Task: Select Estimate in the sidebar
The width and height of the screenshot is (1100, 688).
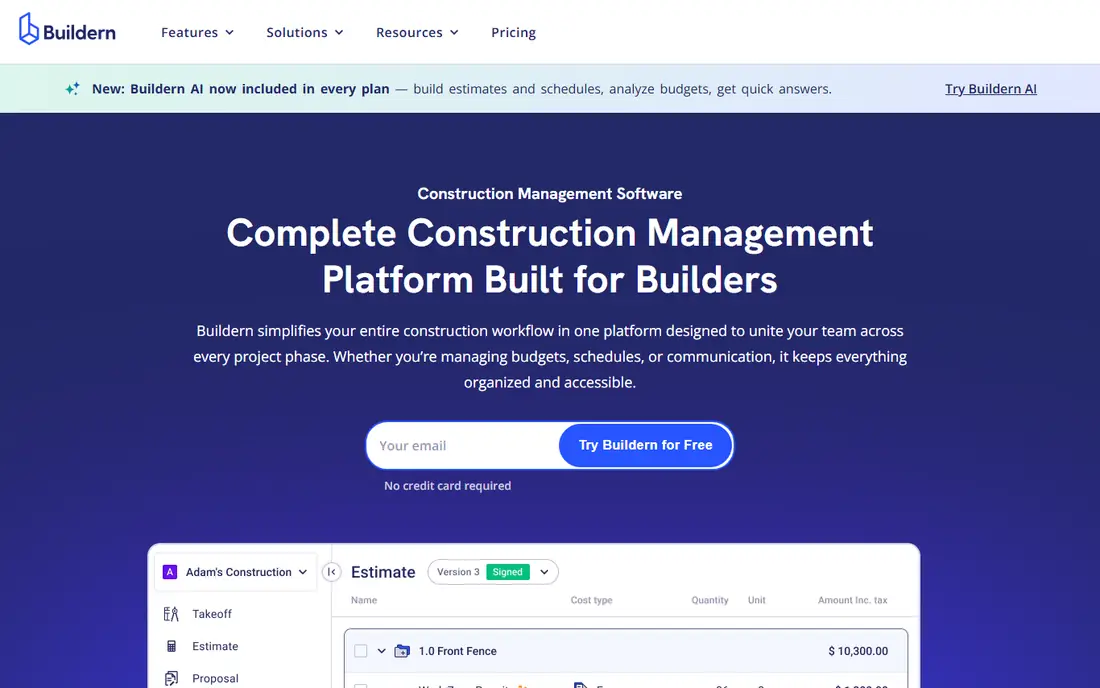Action: [x=215, y=647]
